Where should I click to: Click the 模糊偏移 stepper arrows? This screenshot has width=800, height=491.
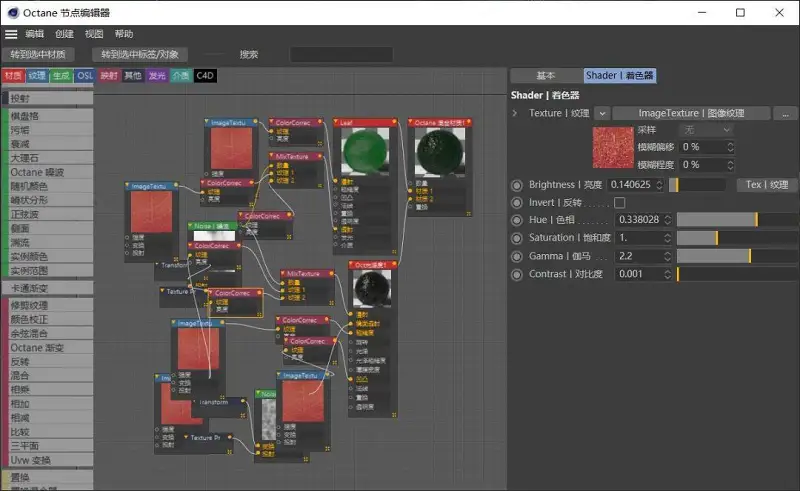click(x=730, y=147)
